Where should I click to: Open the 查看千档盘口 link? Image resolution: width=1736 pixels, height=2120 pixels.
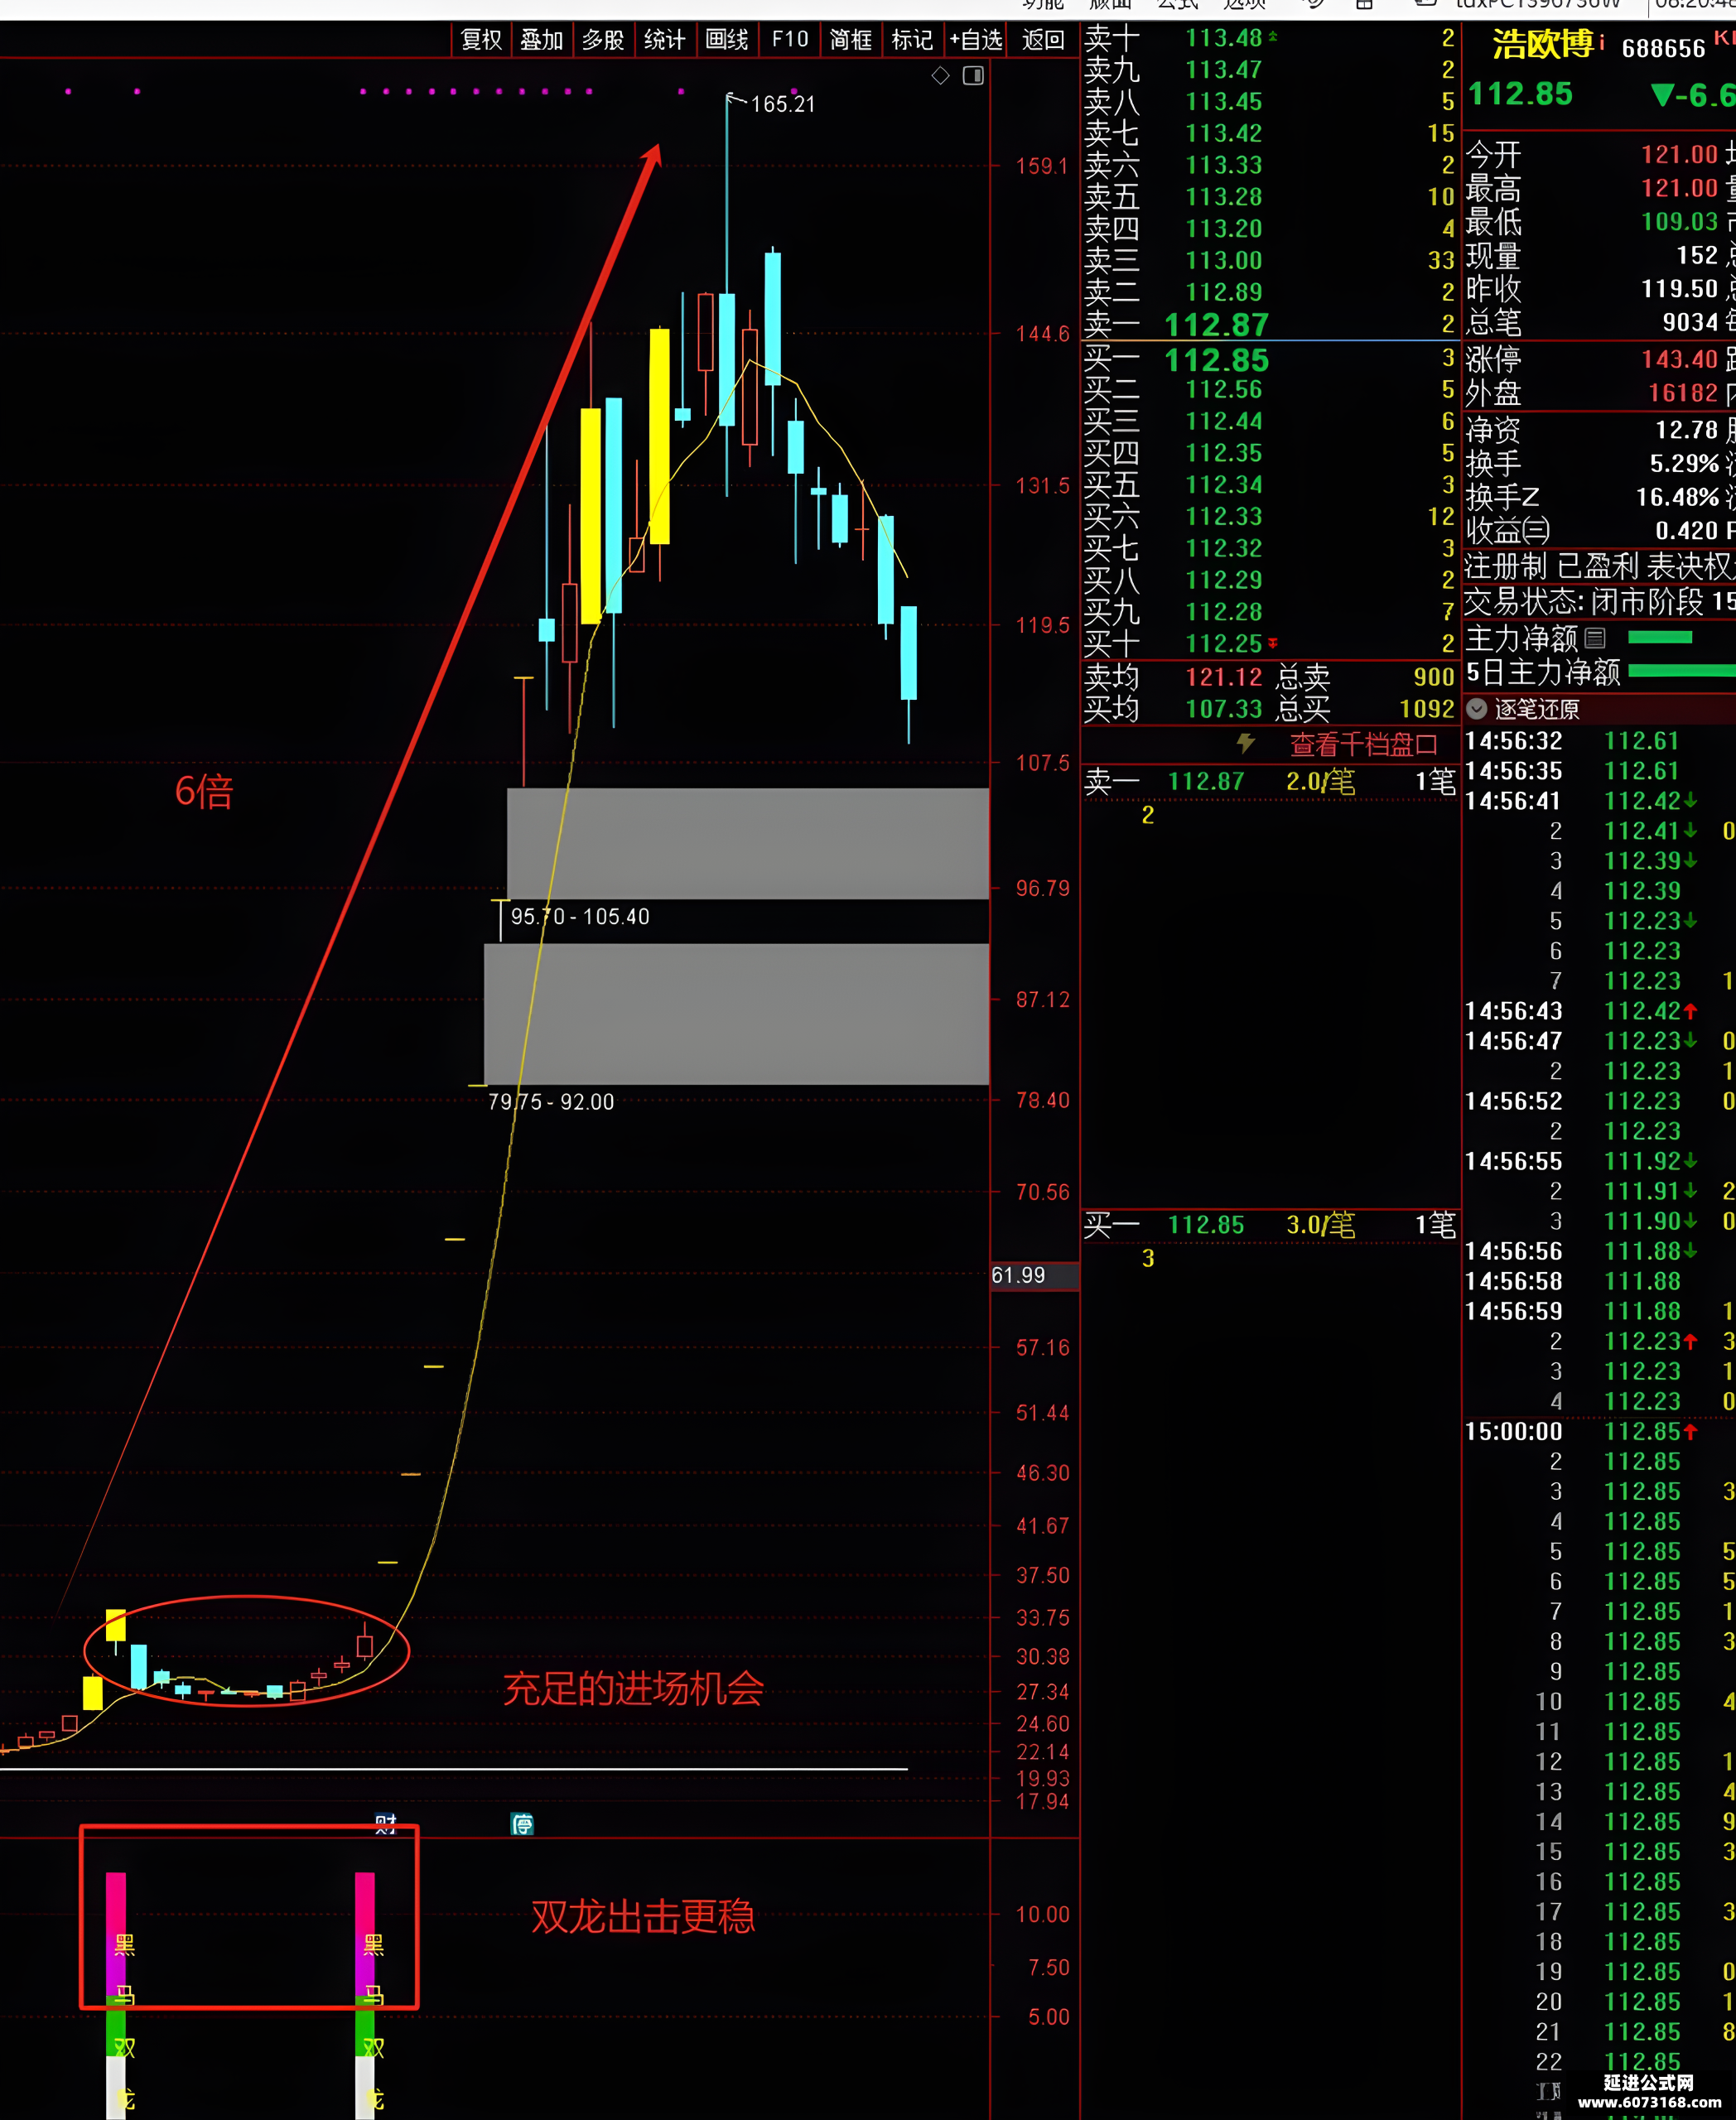(x=1363, y=745)
